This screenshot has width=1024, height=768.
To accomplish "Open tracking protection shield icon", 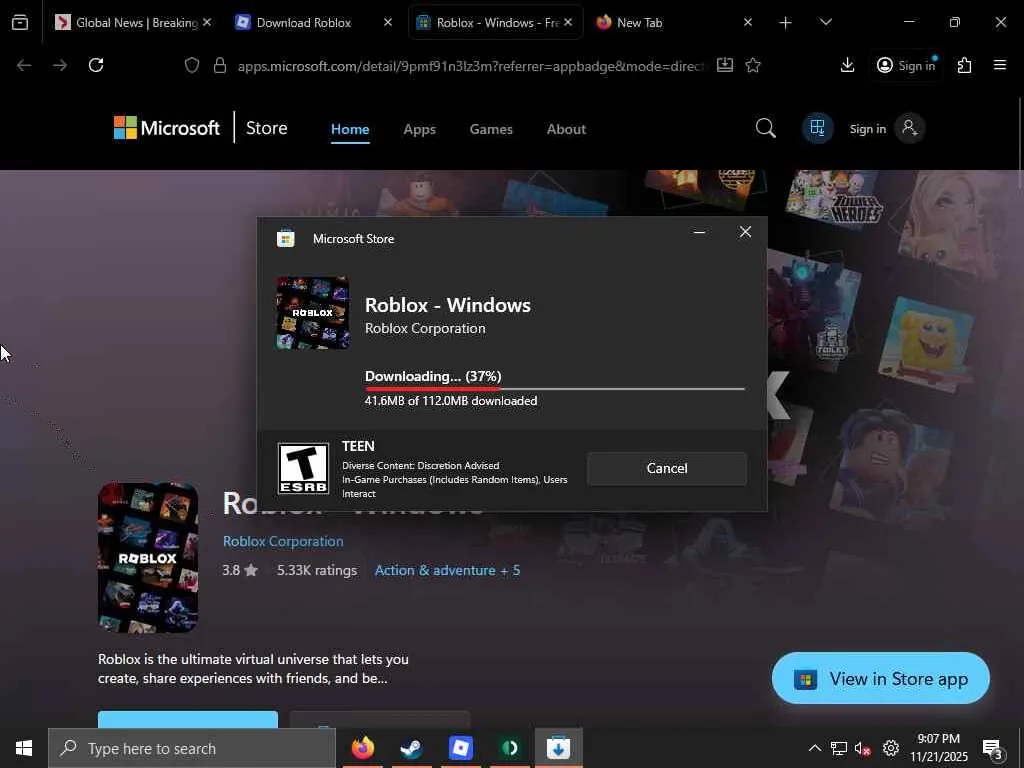I will pyautogui.click(x=191, y=65).
